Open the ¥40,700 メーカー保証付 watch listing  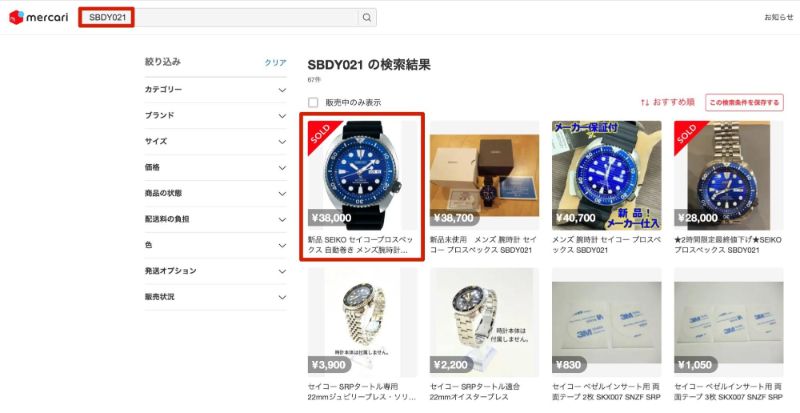point(607,188)
